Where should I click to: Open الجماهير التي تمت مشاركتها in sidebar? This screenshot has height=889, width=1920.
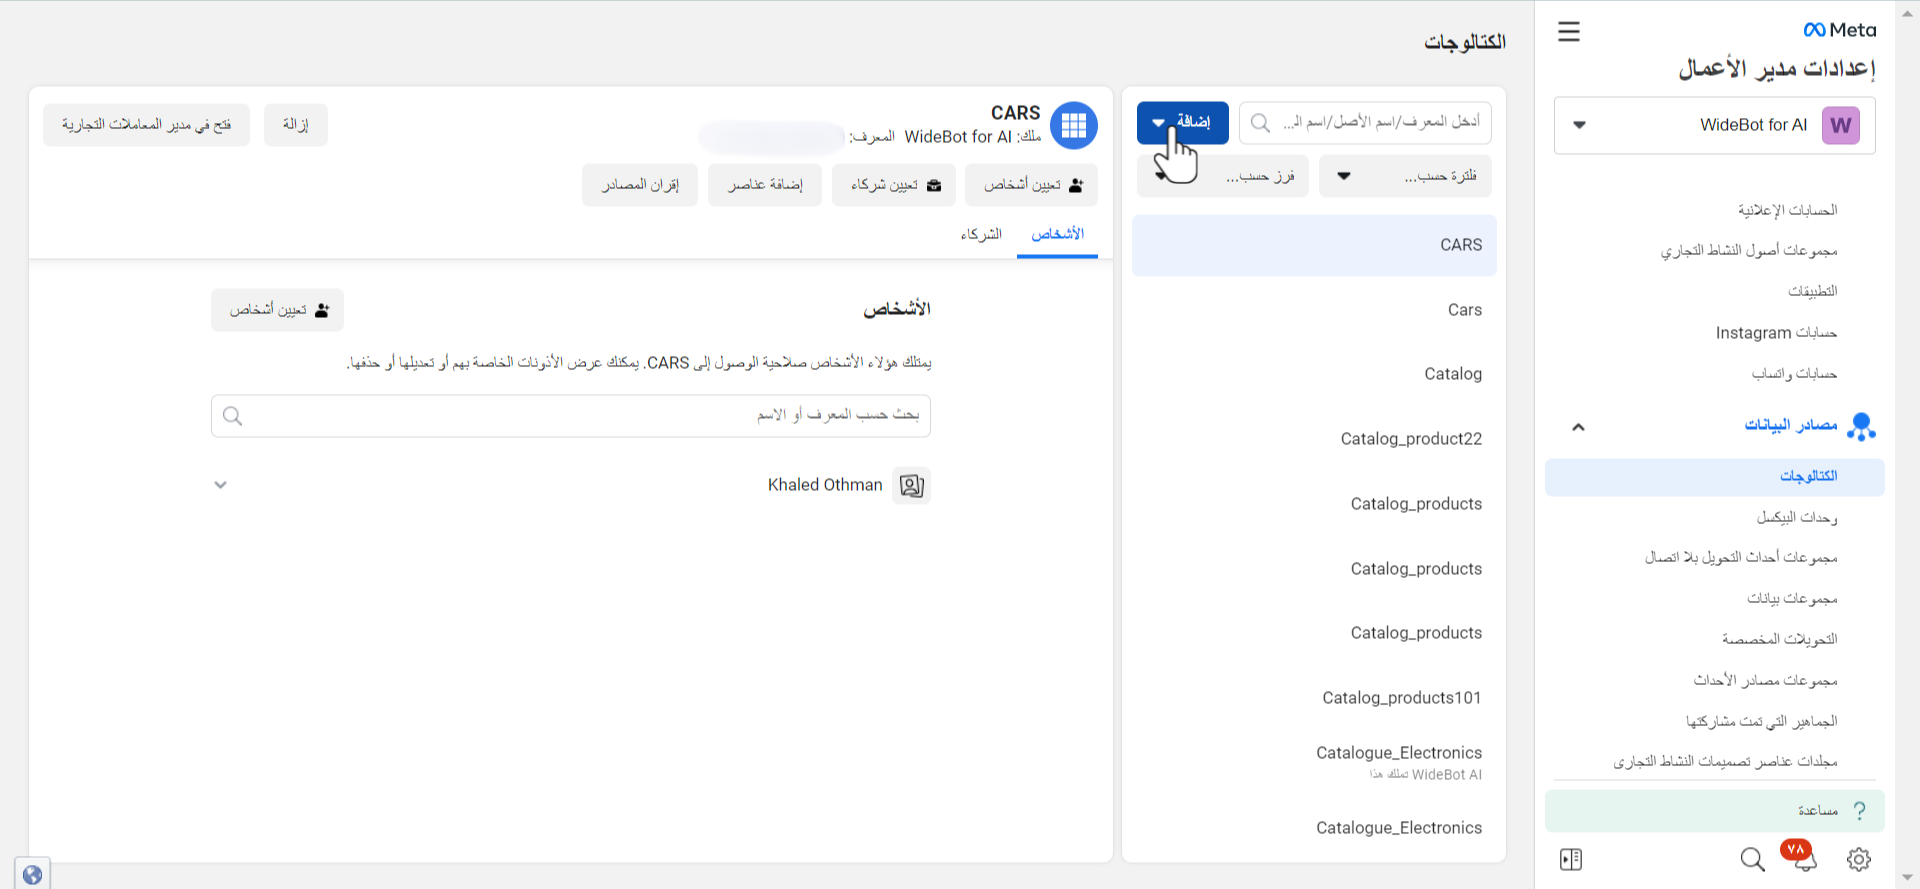pyautogui.click(x=1761, y=721)
